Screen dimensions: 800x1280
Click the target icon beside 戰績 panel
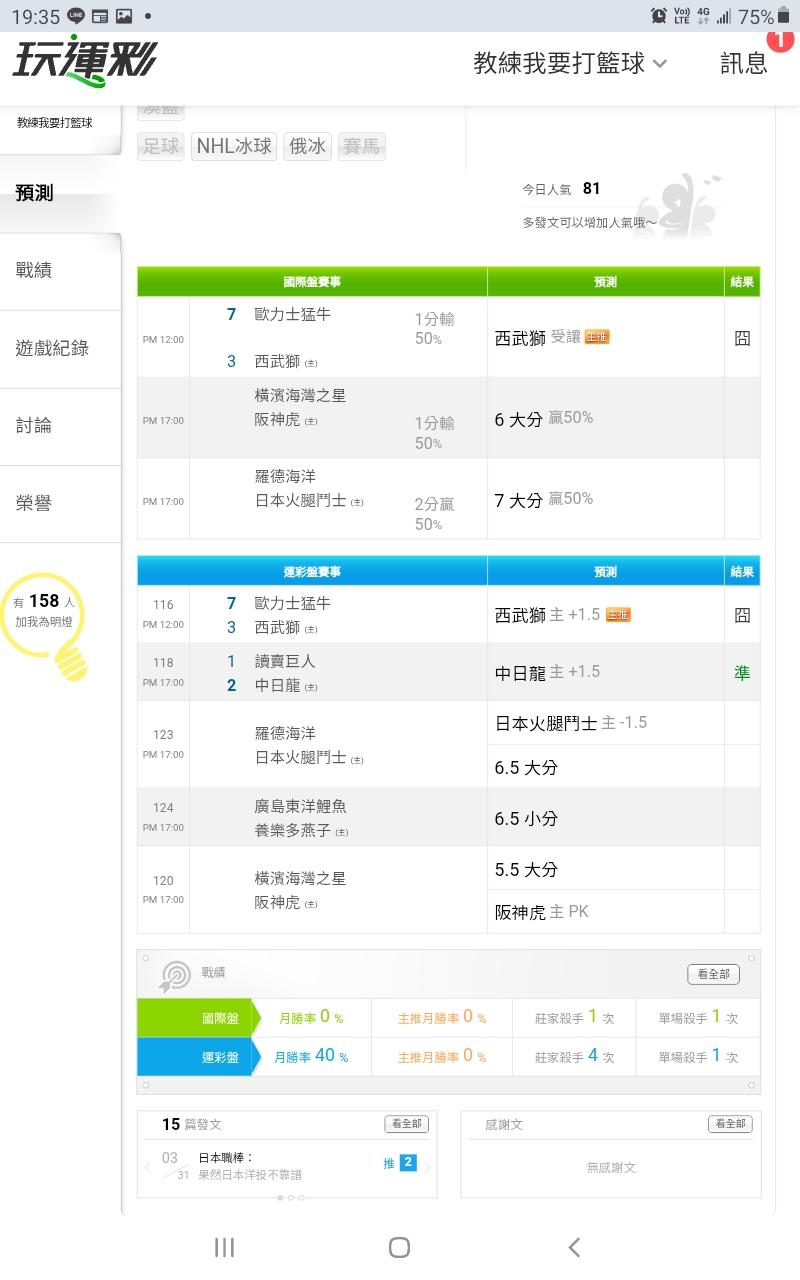(x=175, y=975)
